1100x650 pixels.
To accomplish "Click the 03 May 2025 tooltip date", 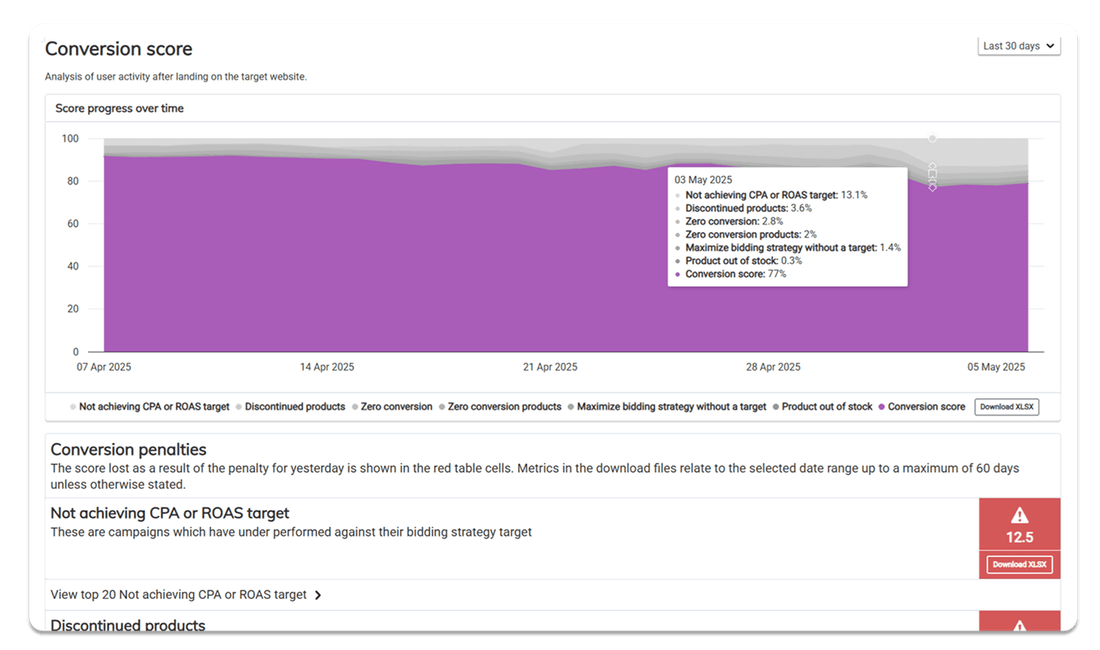I will pyautogui.click(x=703, y=180).
